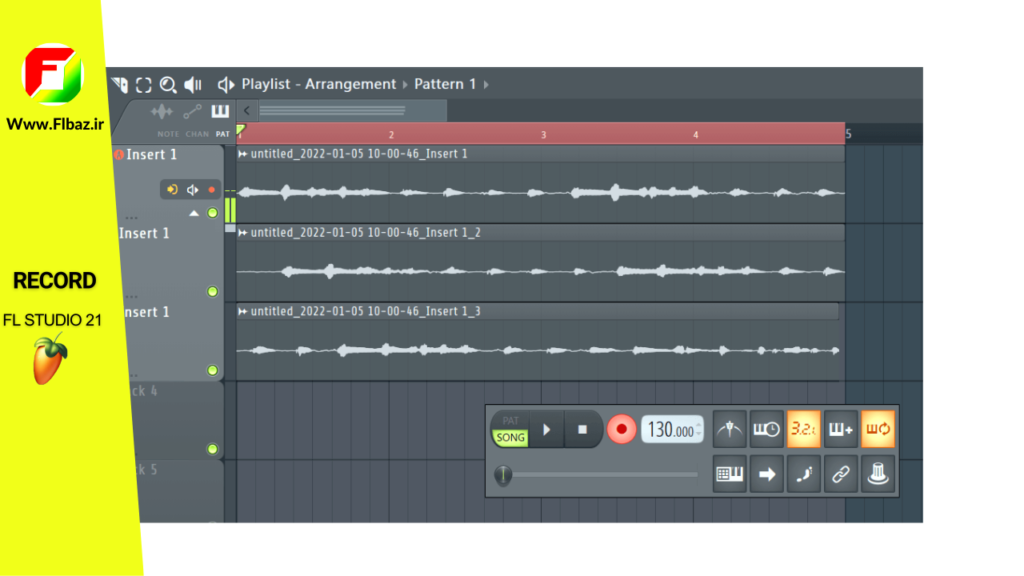
Task: Toggle the overdub piano-plus button
Action: (840, 430)
